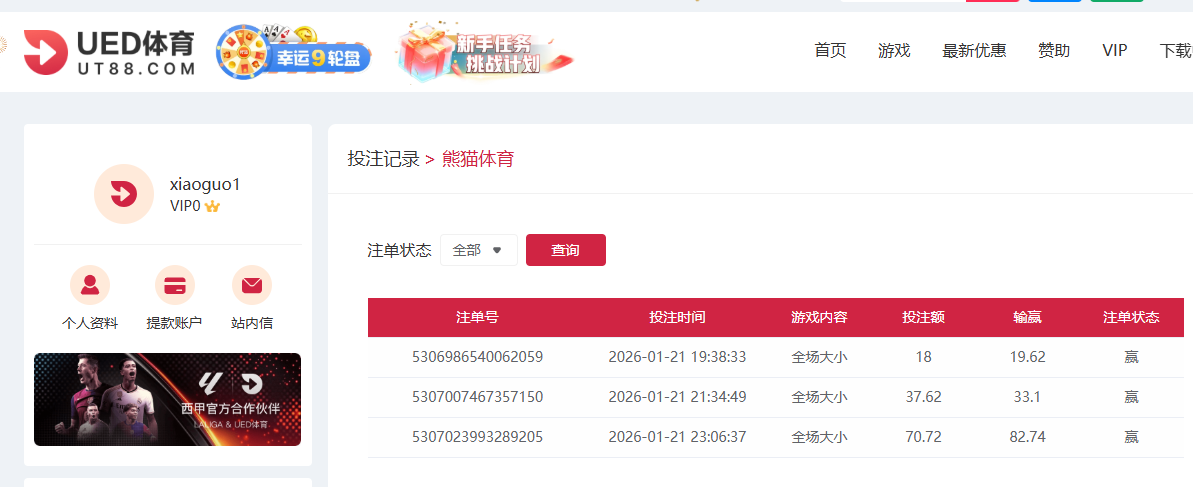
Task: Open the 西甲官方合作伙伴 banner
Action: (167, 399)
